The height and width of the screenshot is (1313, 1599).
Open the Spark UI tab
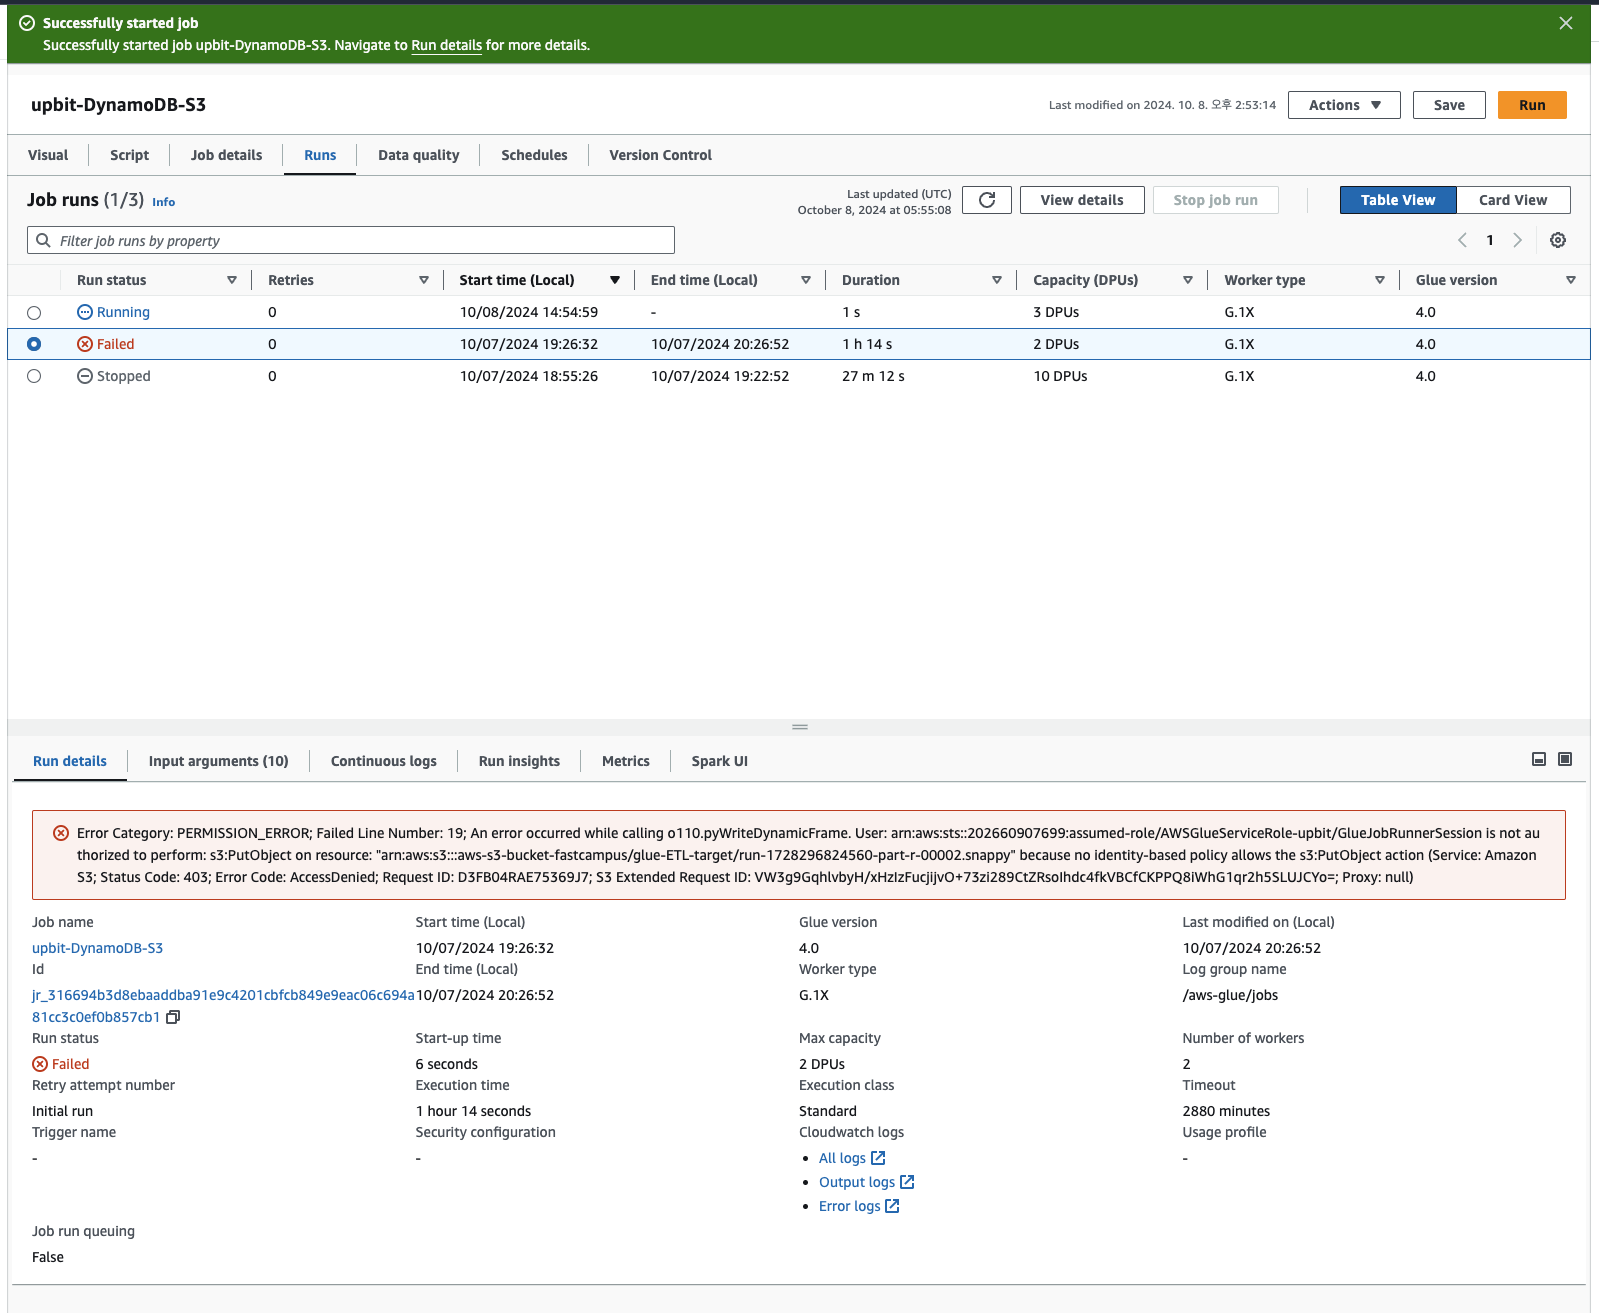(720, 761)
